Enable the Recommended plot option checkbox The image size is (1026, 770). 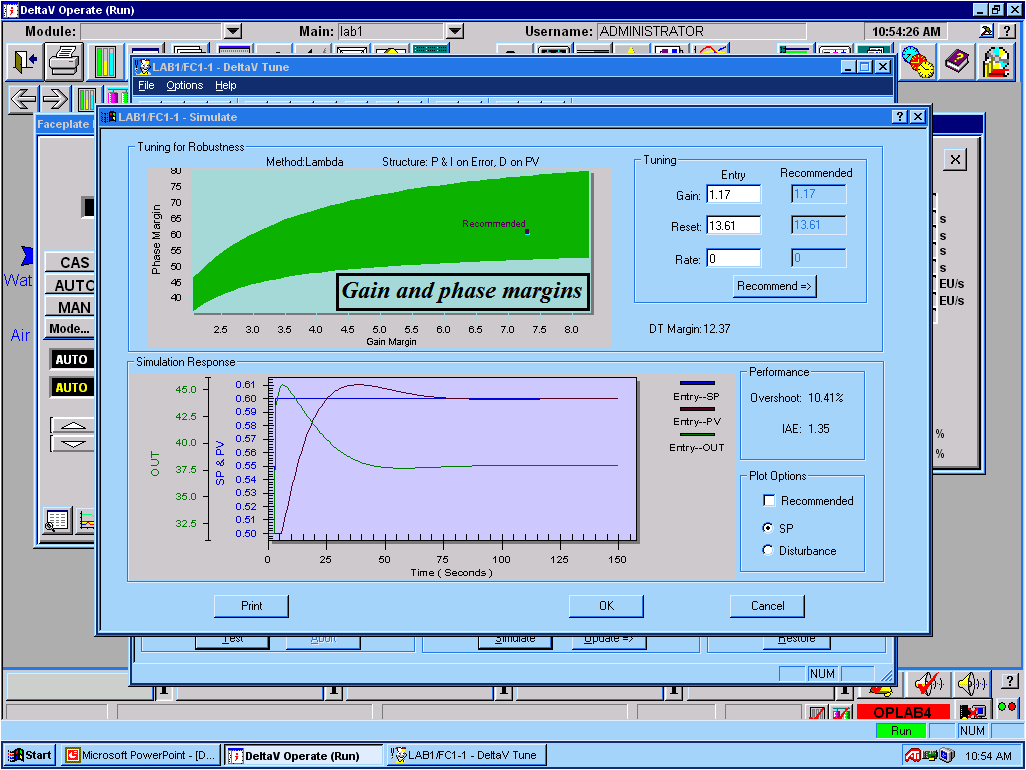pos(770,500)
